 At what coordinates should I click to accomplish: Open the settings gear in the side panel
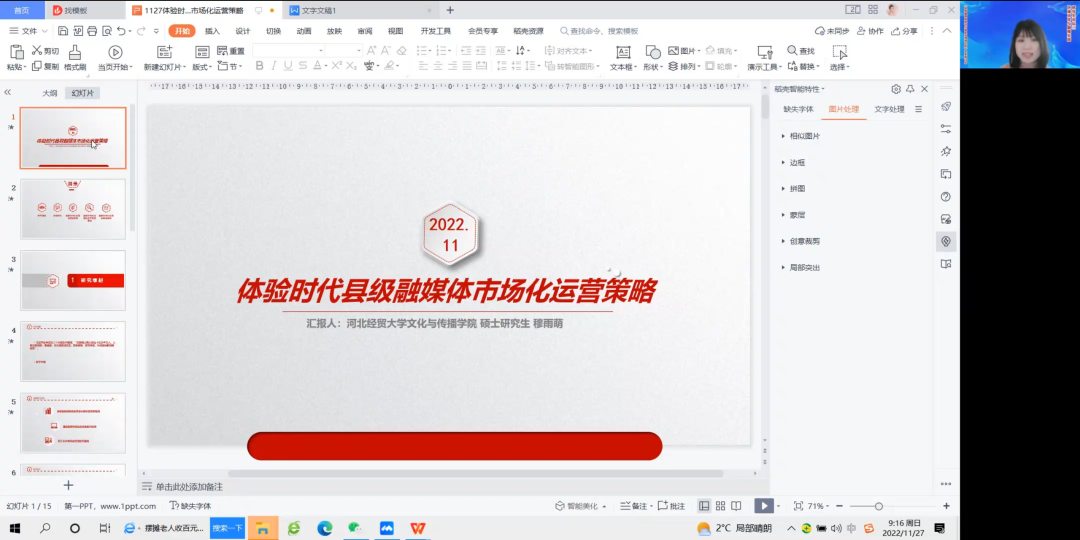tap(895, 89)
